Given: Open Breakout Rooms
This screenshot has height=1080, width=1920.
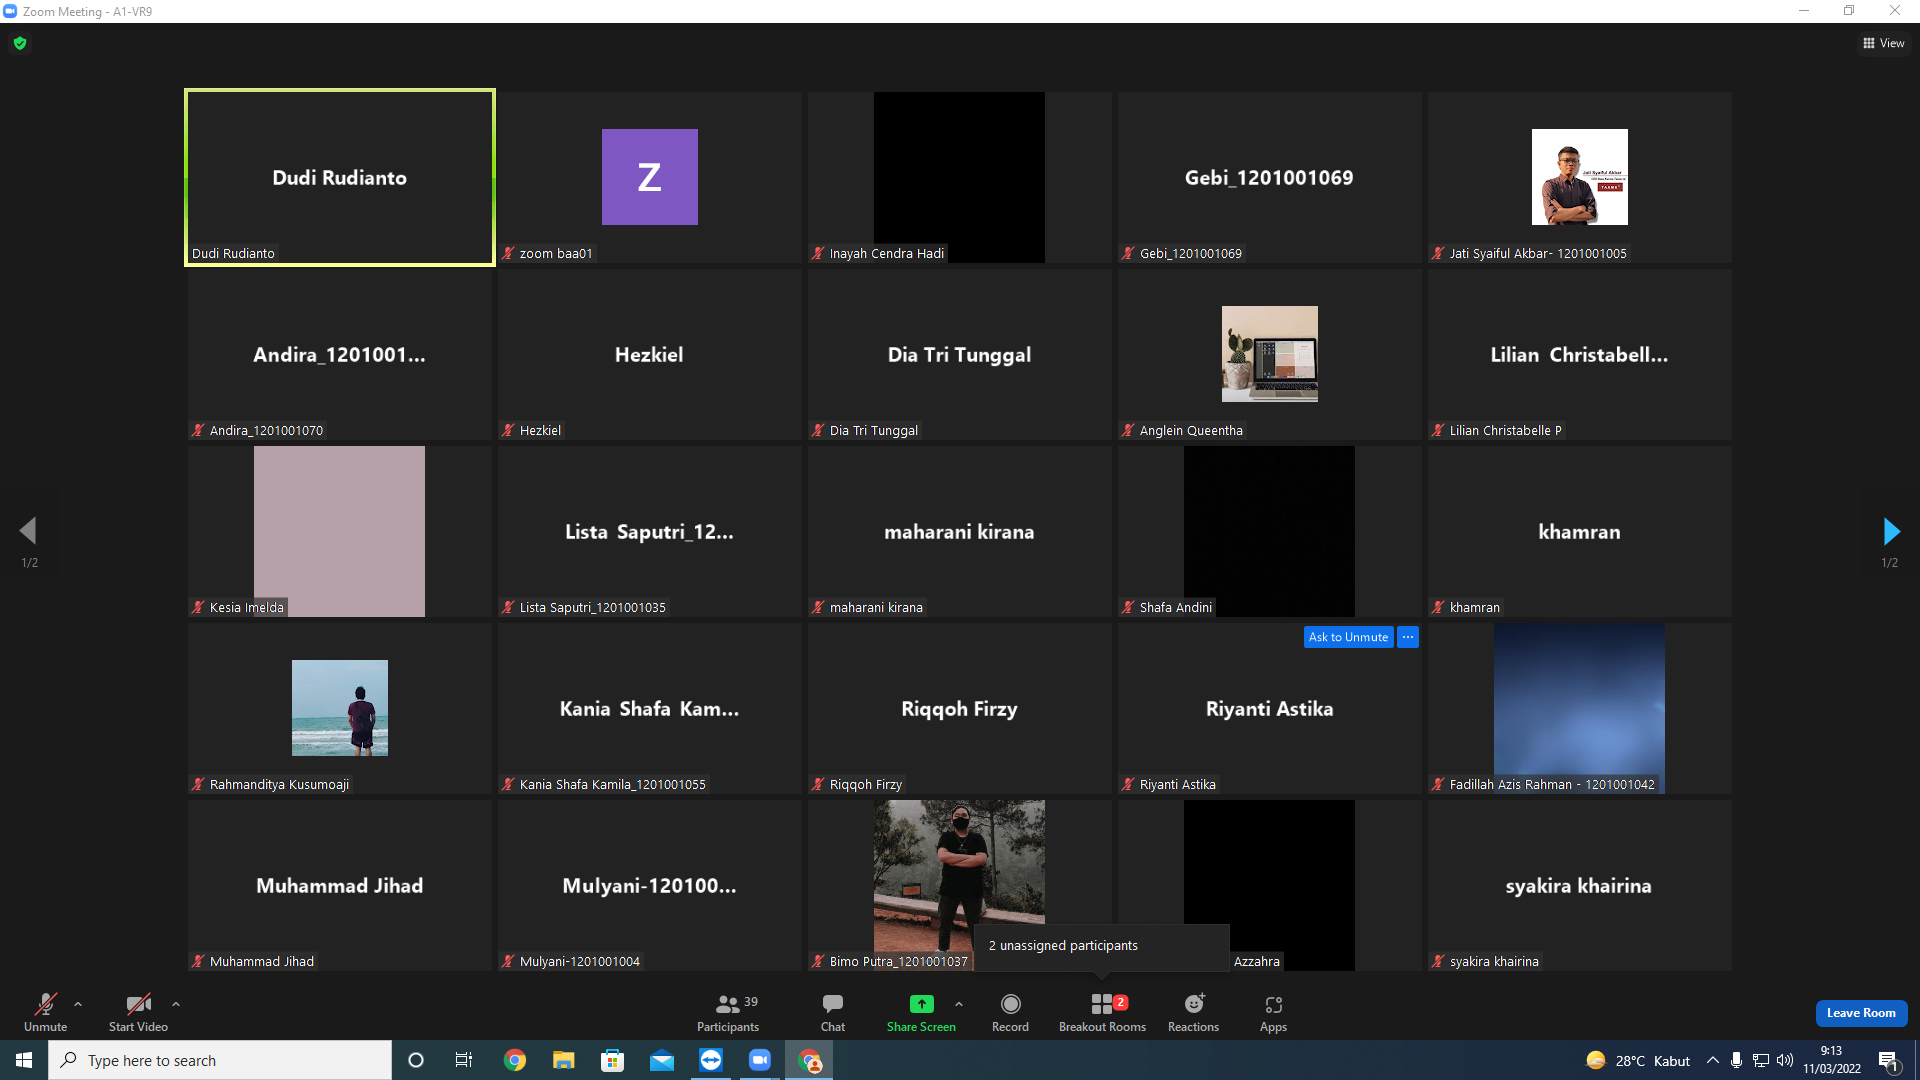Looking at the screenshot, I should [1102, 1012].
